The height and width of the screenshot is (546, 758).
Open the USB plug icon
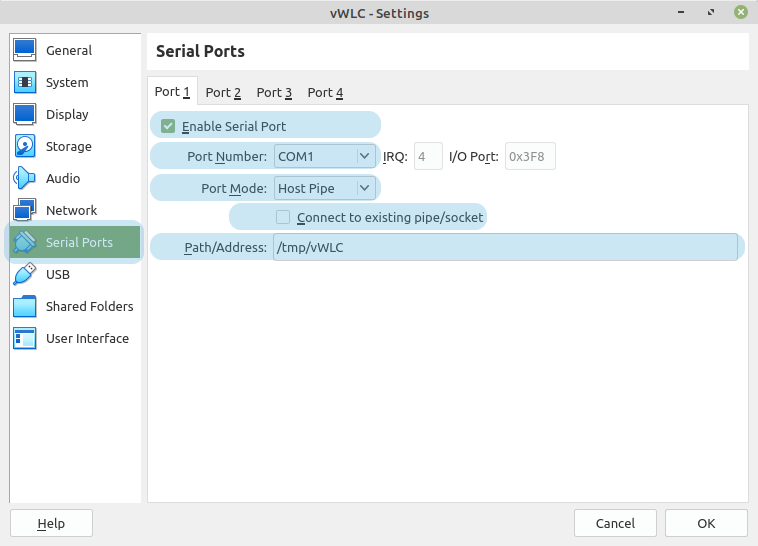click(25, 274)
